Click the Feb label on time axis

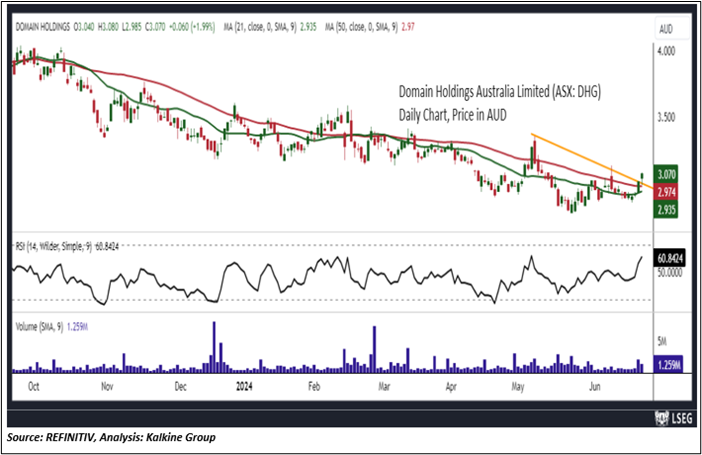pyautogui.click(x=314, y=386)
